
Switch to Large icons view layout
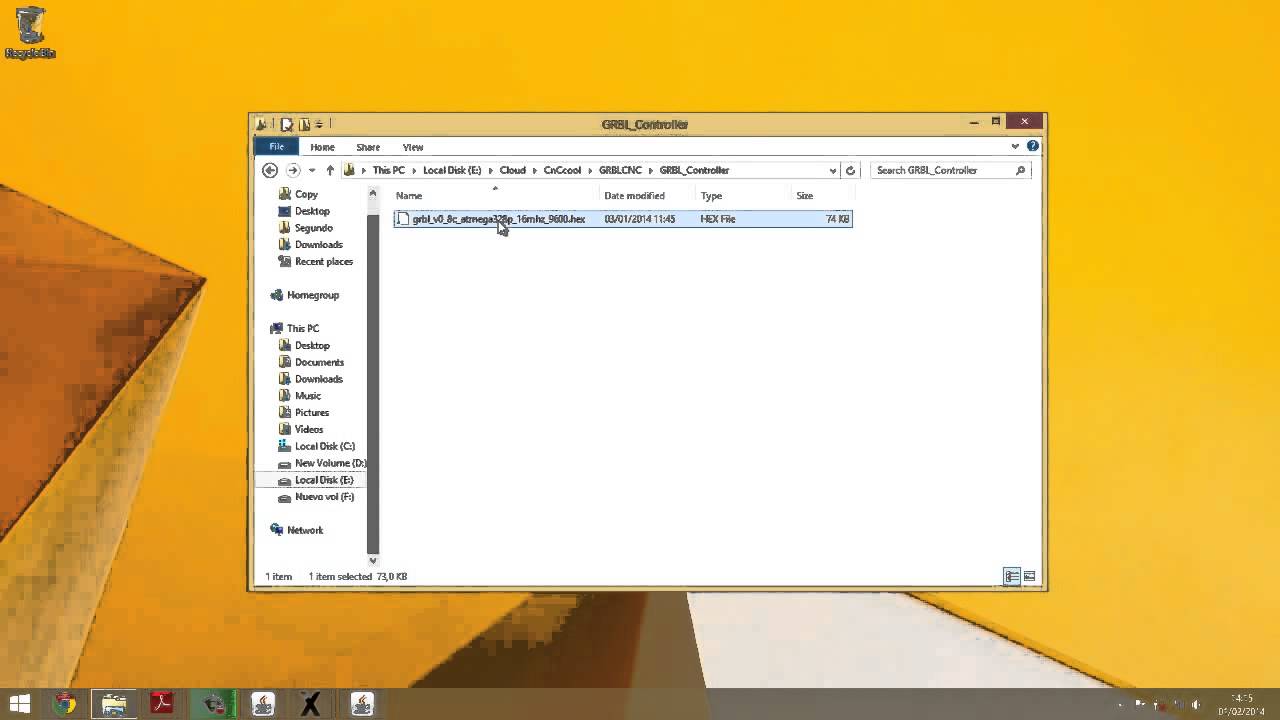click(1029, 576)
